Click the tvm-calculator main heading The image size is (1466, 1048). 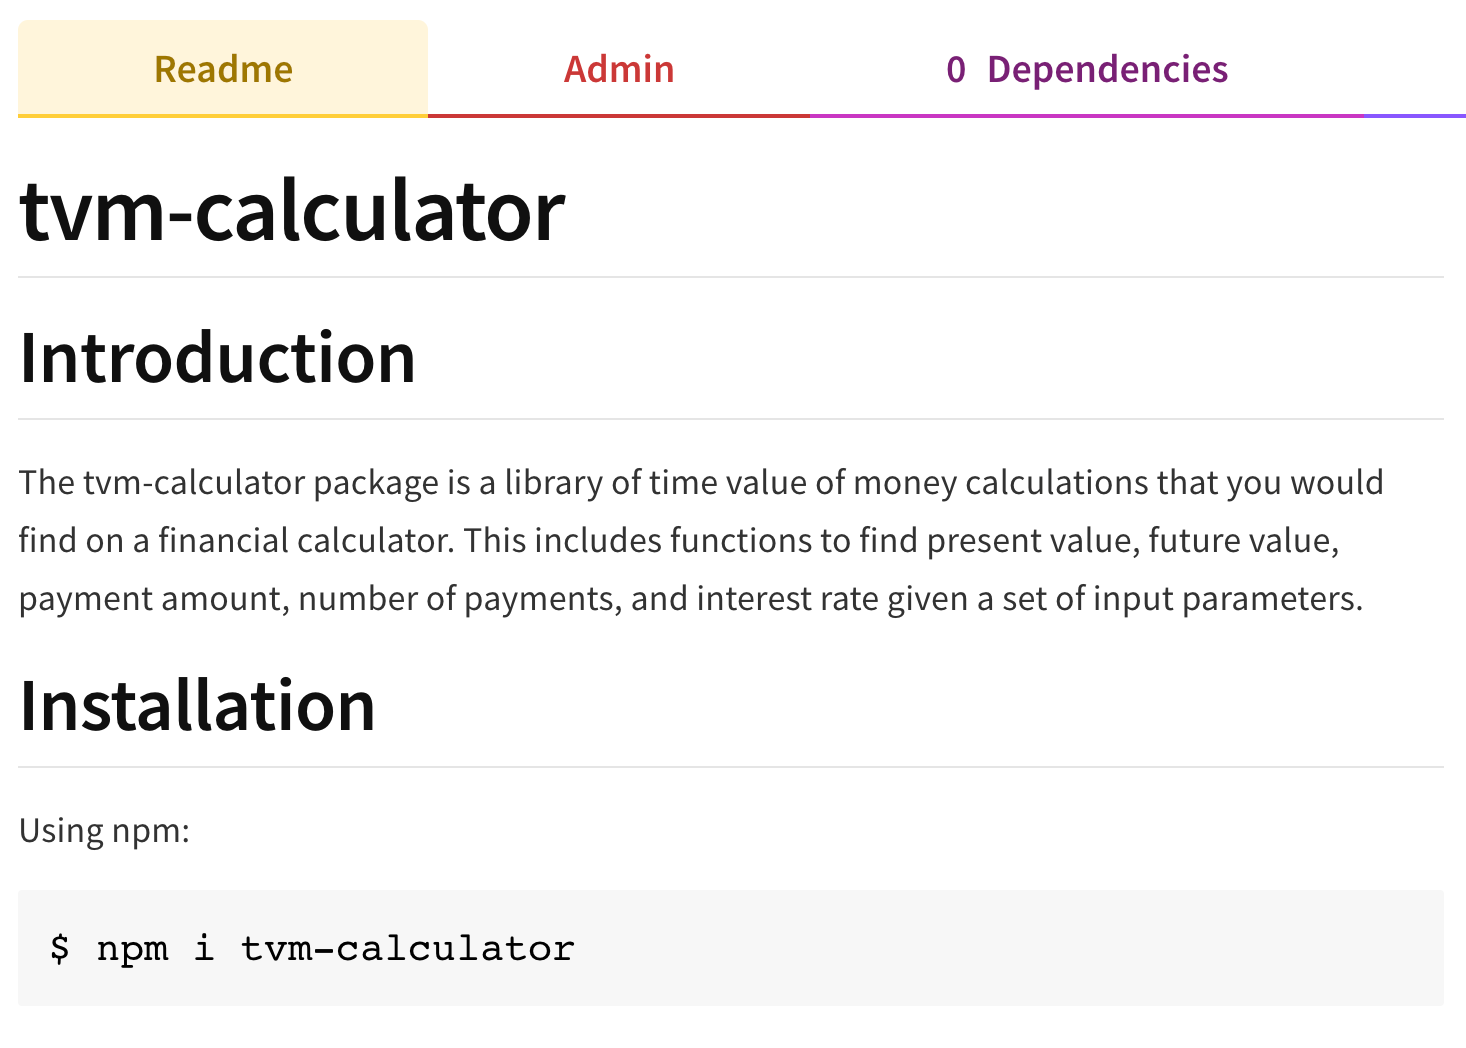[x=292, y=211]
